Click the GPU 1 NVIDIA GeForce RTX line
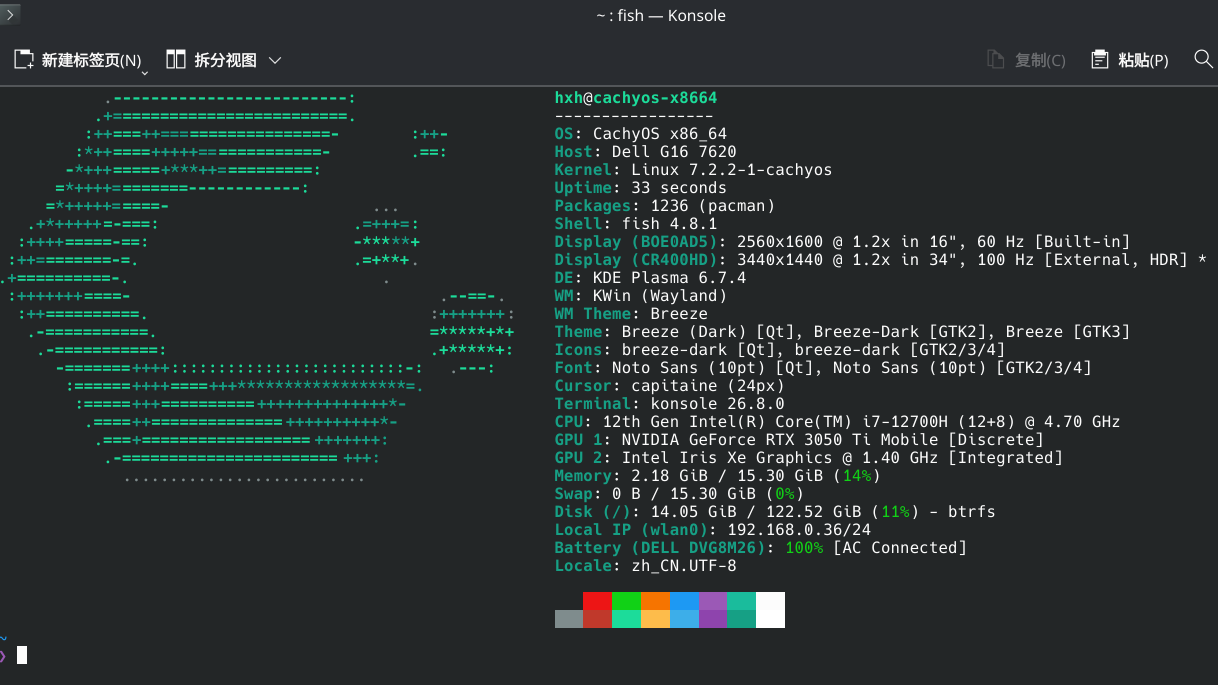Viewport: 1218px width, 685px height. click(x=799, y=440)
